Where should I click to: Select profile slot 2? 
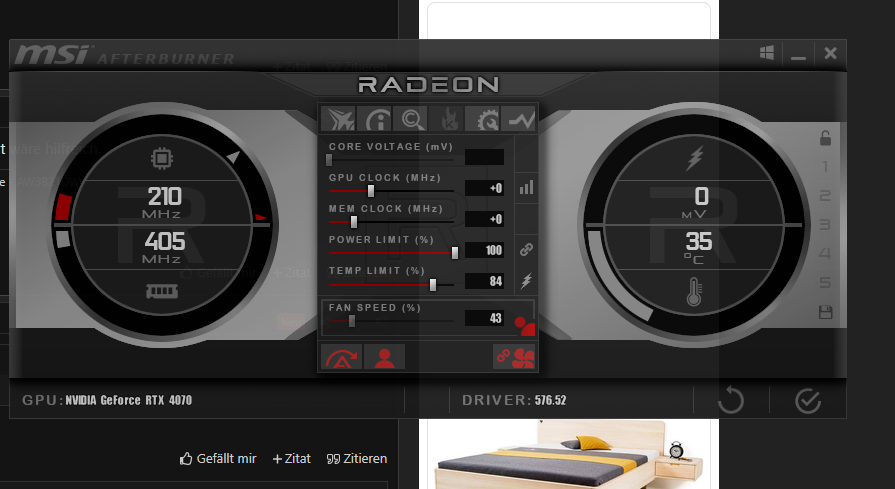[825, 196]
